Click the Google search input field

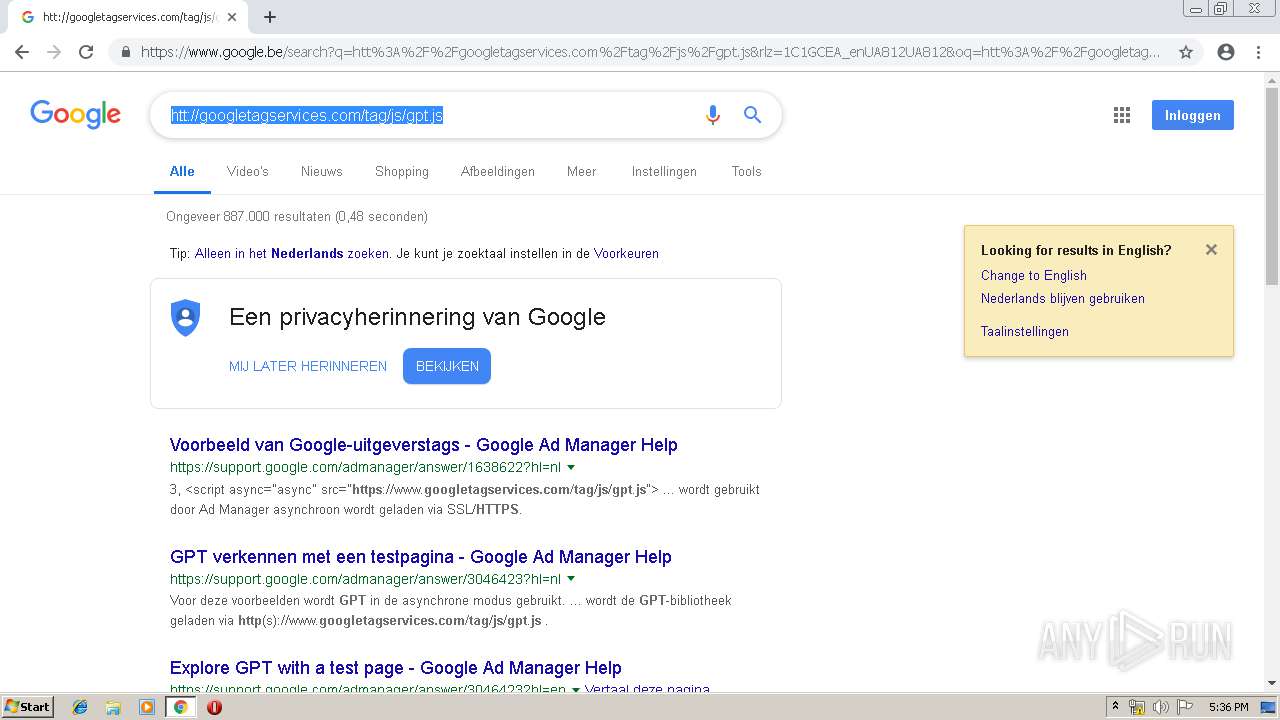pos(430,115)
